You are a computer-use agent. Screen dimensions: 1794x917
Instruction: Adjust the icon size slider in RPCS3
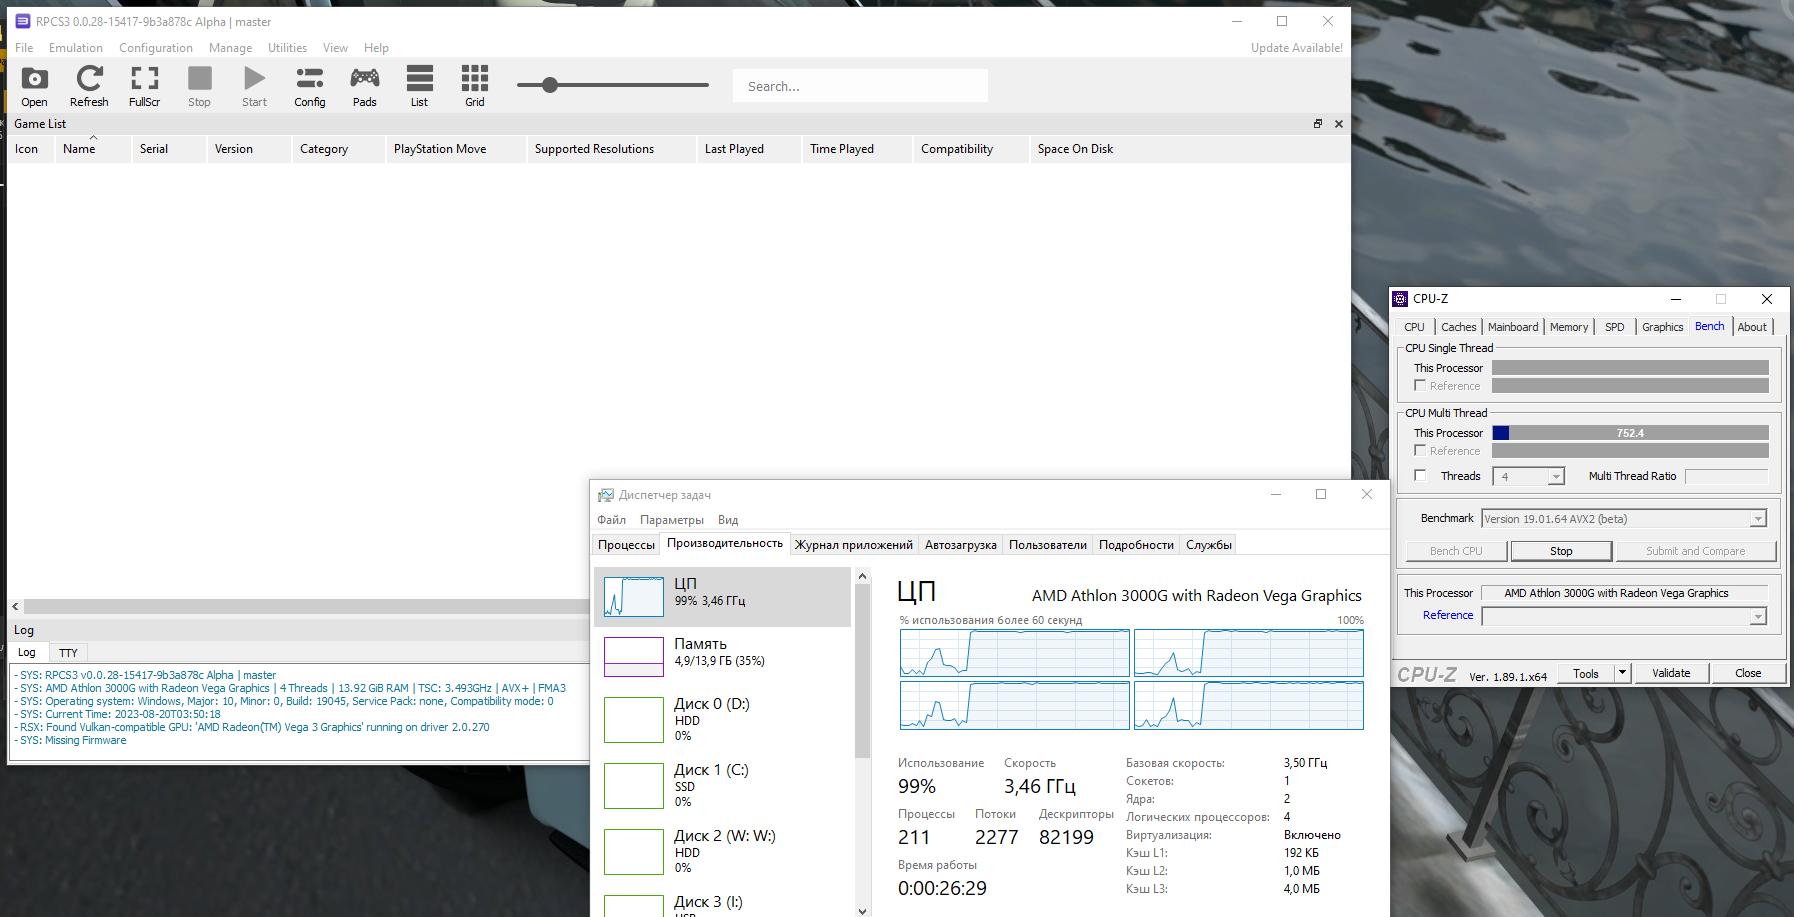[x=549, y=85]
